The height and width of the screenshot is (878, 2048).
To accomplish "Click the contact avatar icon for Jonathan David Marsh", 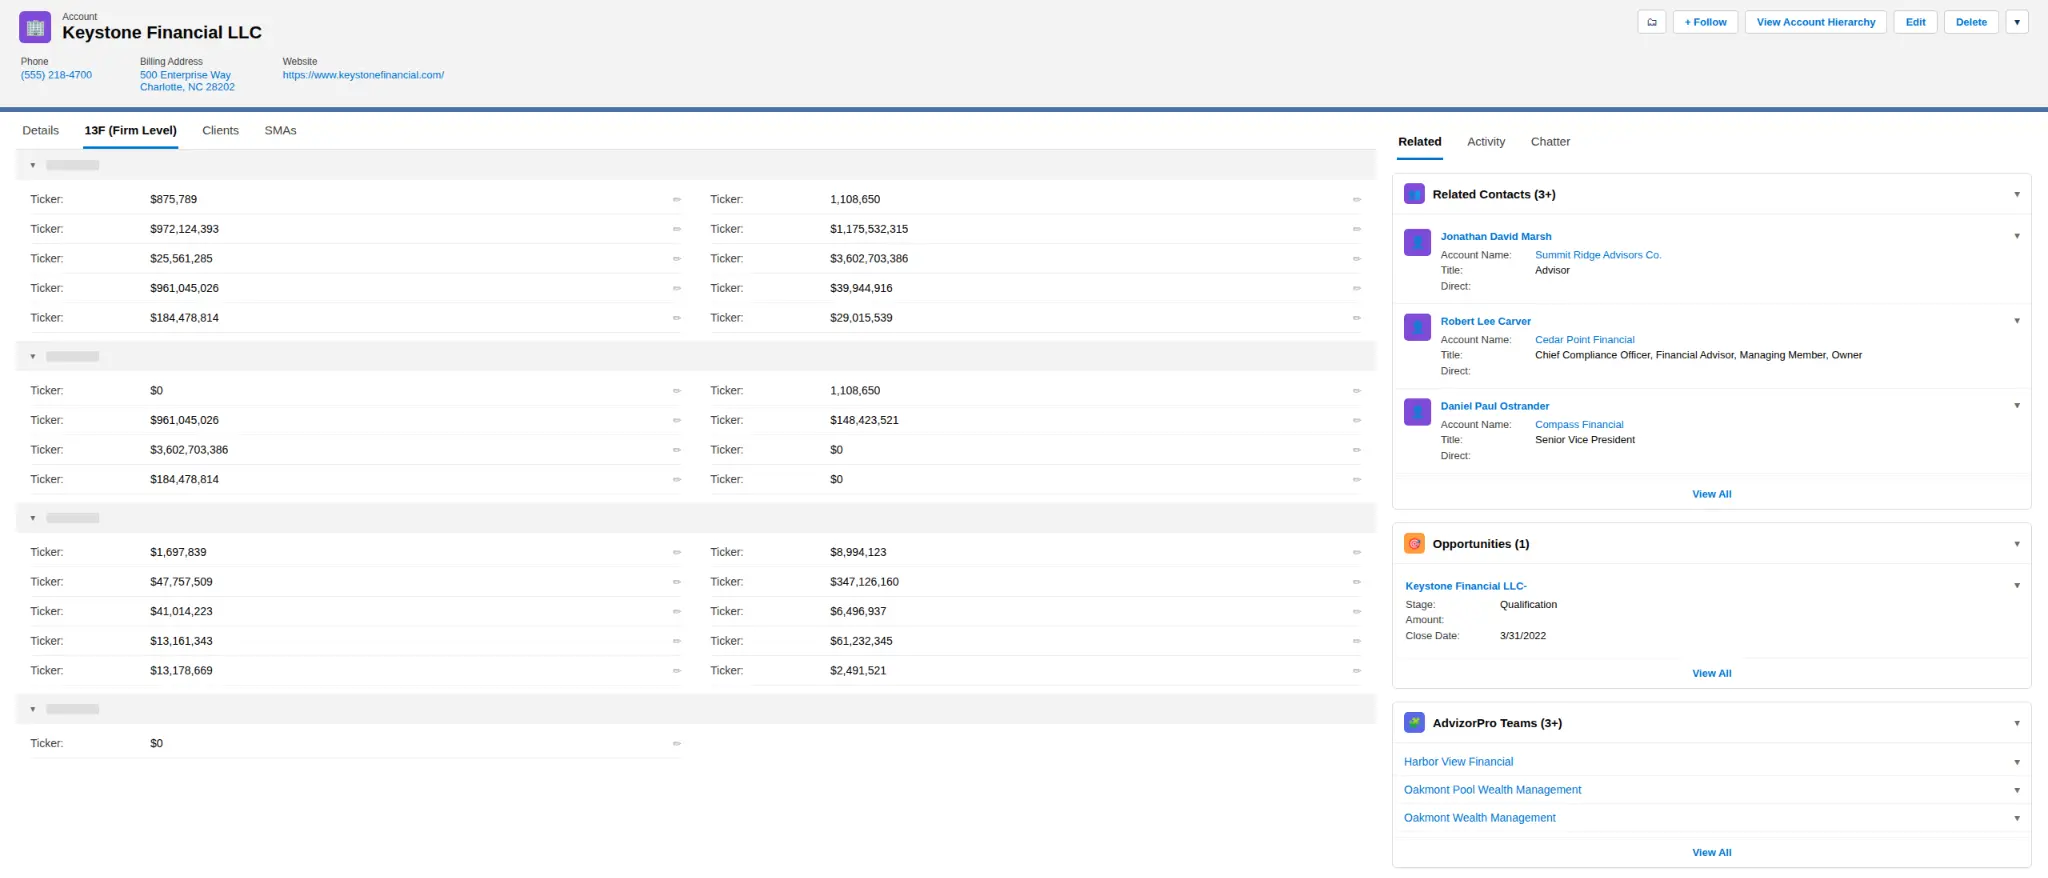I will click(x=1417, y=243).
